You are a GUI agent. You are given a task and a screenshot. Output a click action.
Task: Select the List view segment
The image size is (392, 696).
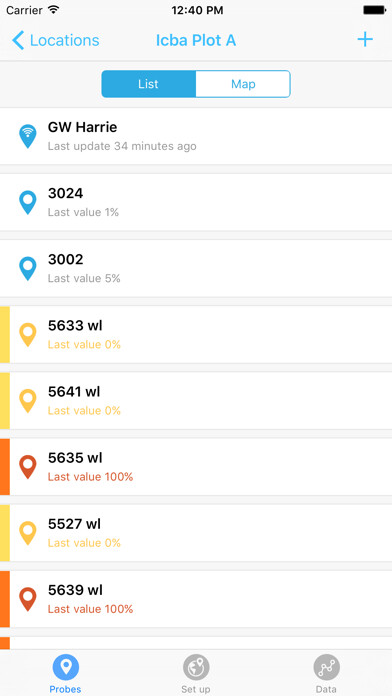[148, 84]
